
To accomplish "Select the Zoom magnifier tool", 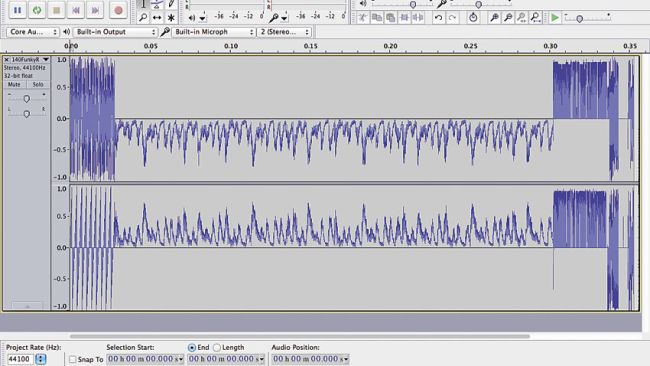I will (143, 17).
